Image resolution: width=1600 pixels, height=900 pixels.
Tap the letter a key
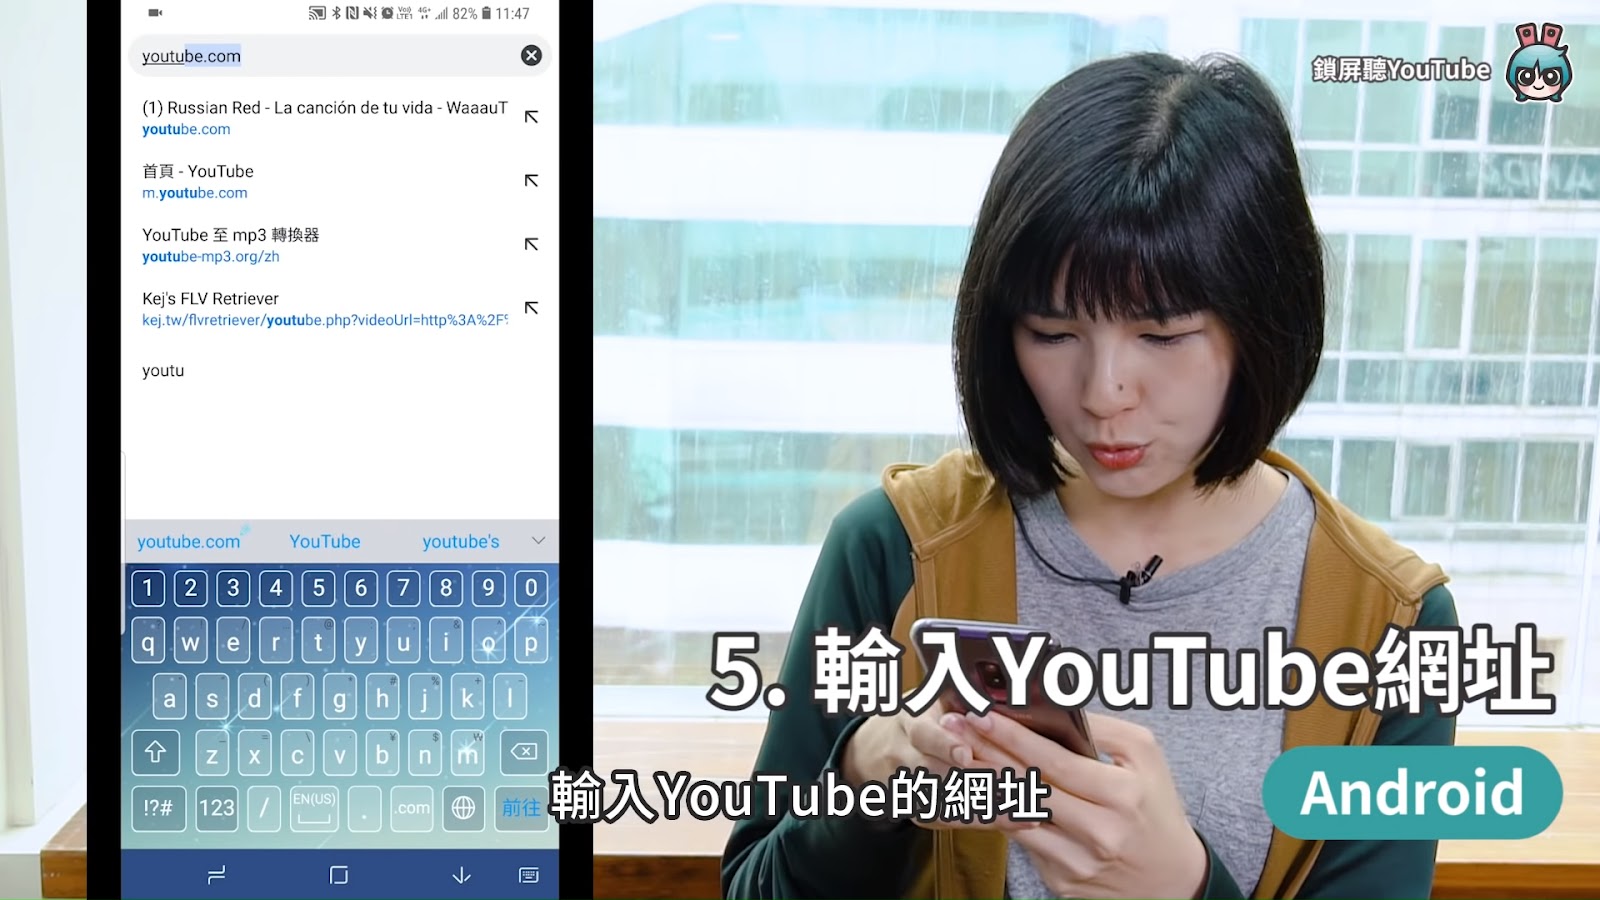[x=169, y=698]
